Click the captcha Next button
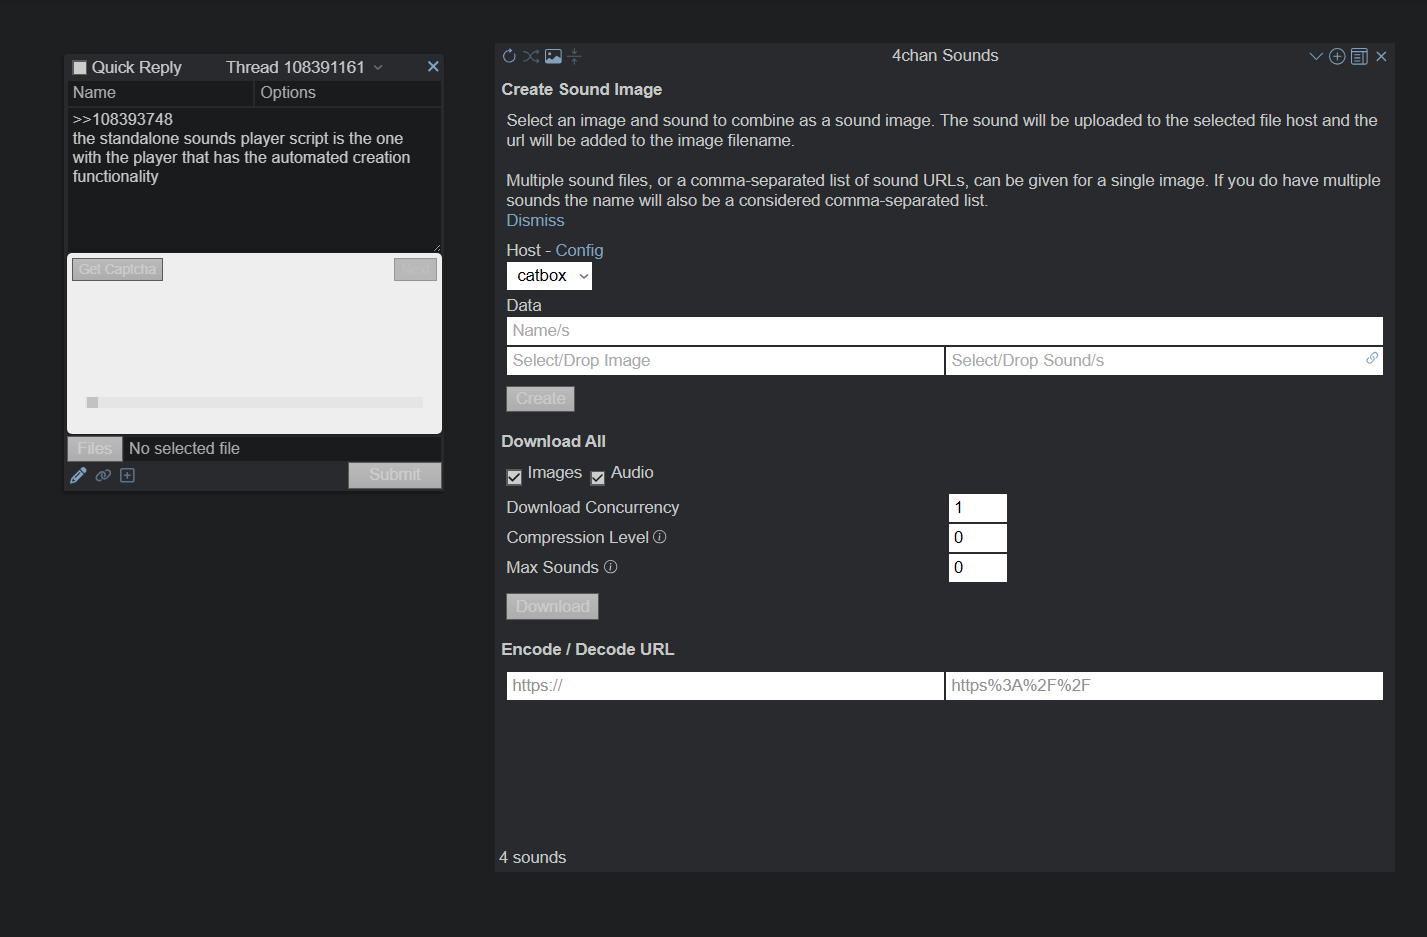The image size is (1427, 937). coord(415,269)
